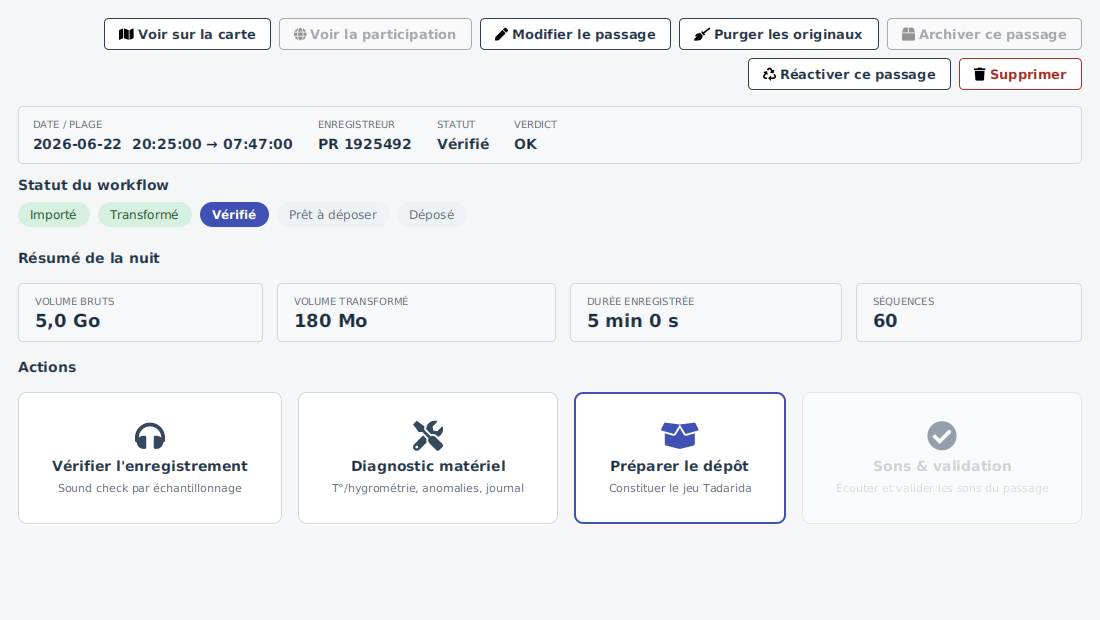Open the Diagnostic matériel action card
1100x620 pixels.
[x=428, y=458]
